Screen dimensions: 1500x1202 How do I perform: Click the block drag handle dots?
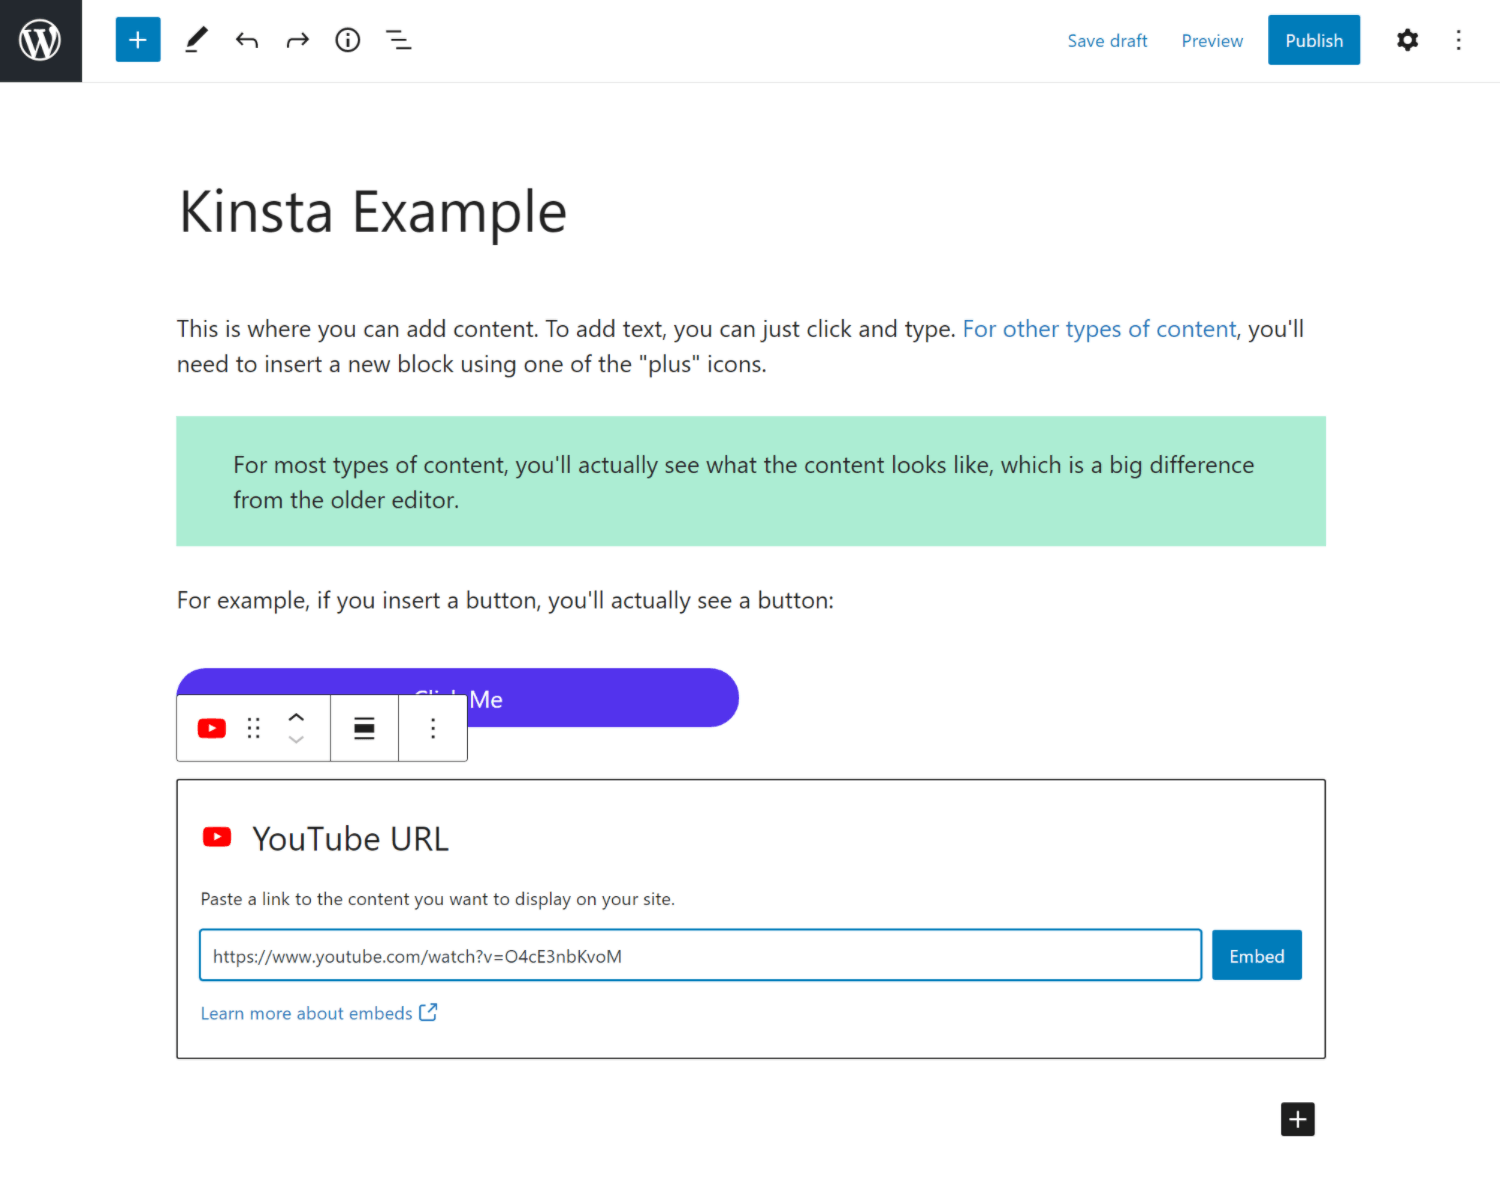click(254, 728)
